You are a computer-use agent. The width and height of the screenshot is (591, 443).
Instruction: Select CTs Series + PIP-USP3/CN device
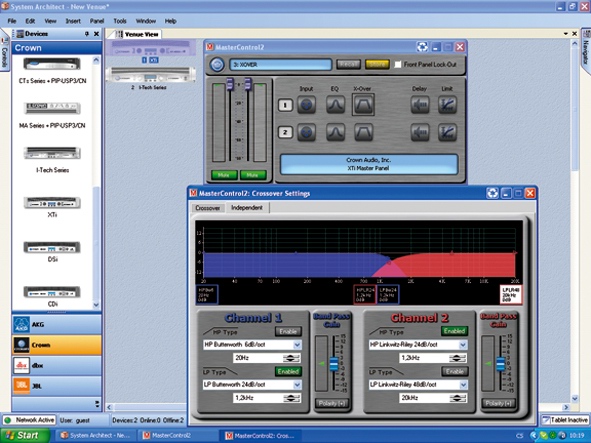click(x=52, y=70)
